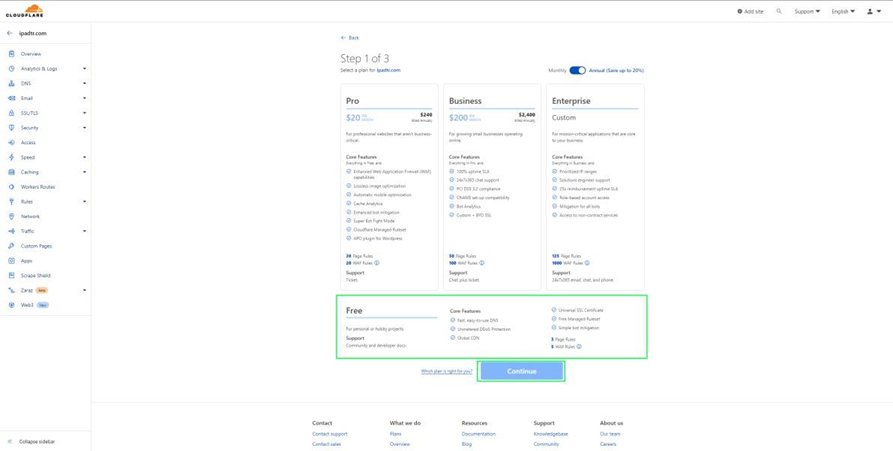Click the Collapse sidebar double-chevron icon

pyautogui.click(x=10, y=441)
